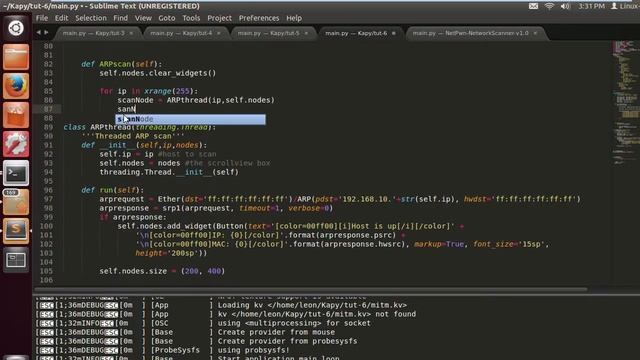
Task: Switch to the Terminal launcher icon
Action: click(x=16, y=173)
